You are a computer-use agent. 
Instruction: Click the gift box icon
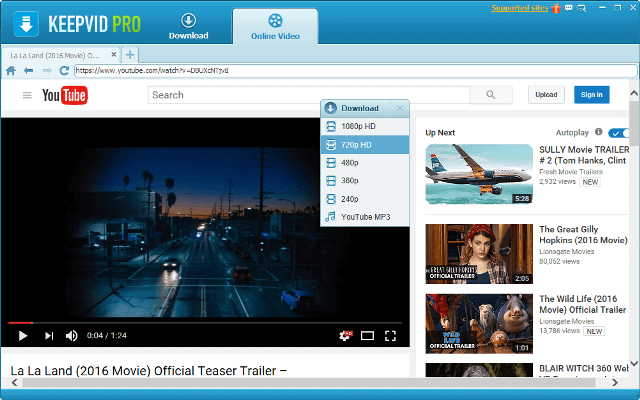click(556, 8)
